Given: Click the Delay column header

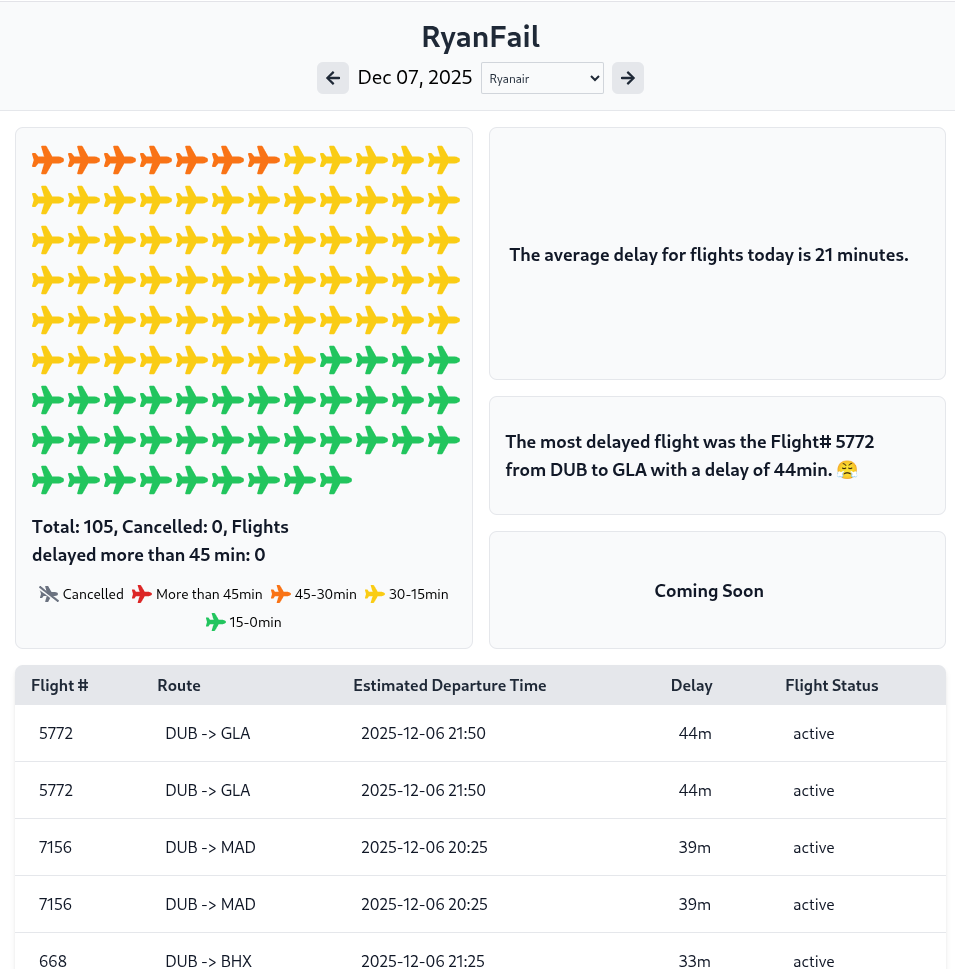Looking at the screenshot, I should pos(692,685).
